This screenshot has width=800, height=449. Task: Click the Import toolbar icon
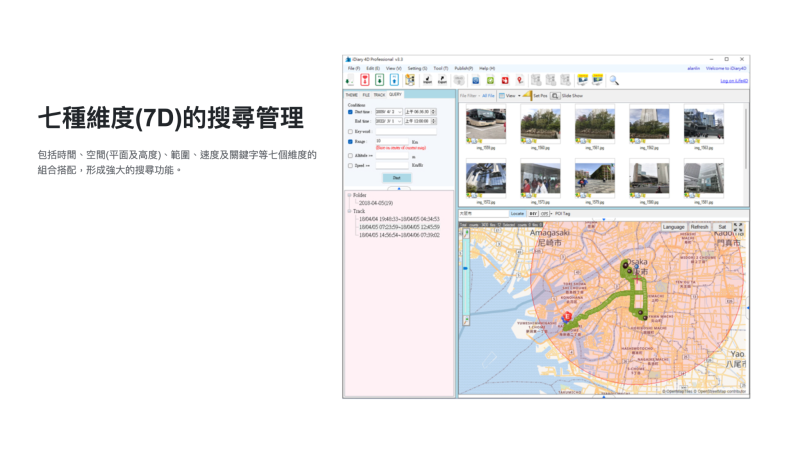(x=428, y=80)
